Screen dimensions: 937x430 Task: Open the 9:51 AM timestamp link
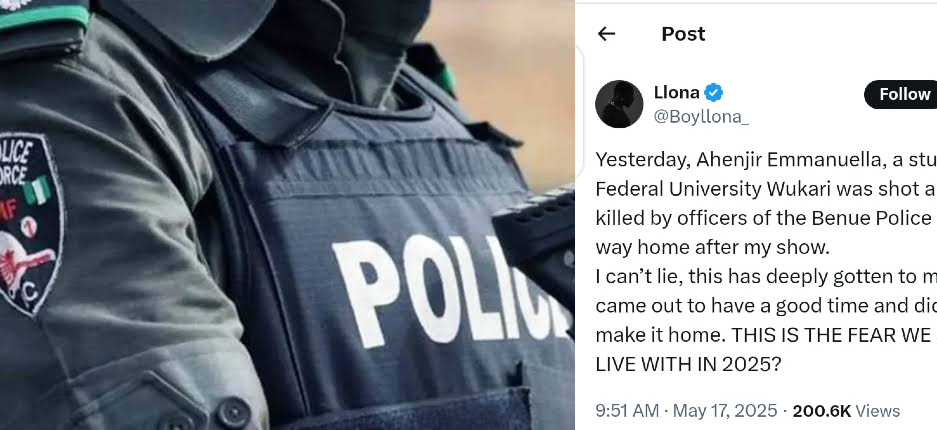tap(627, 411)
